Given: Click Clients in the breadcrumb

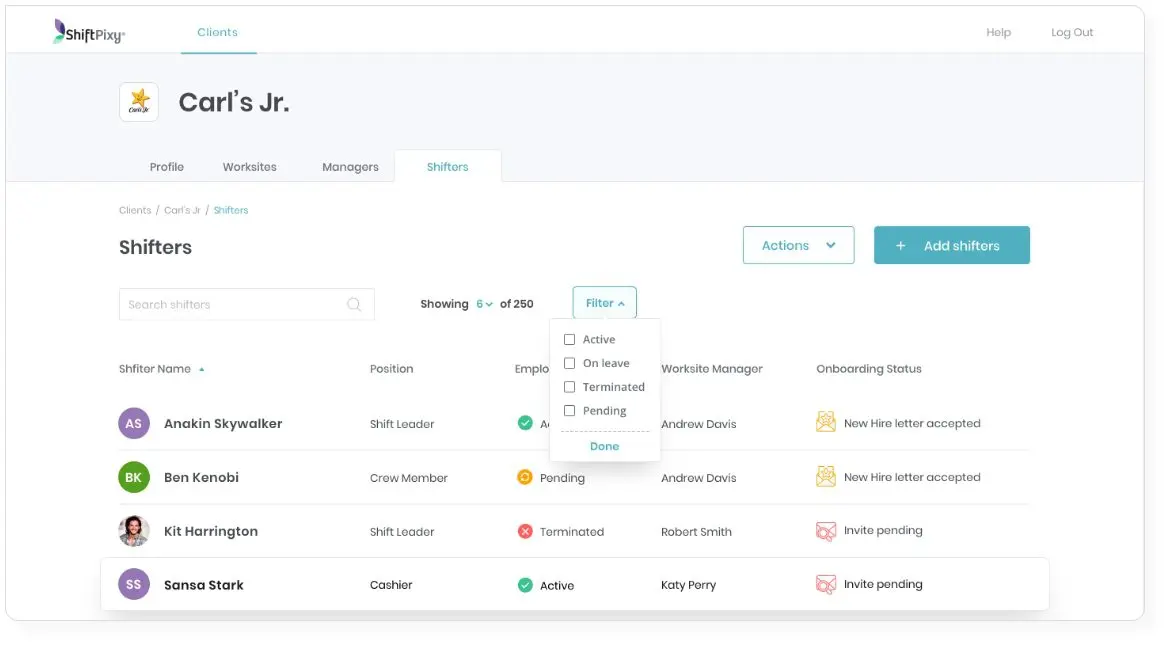Looking at the screenshot, I should tap(135, 210).
